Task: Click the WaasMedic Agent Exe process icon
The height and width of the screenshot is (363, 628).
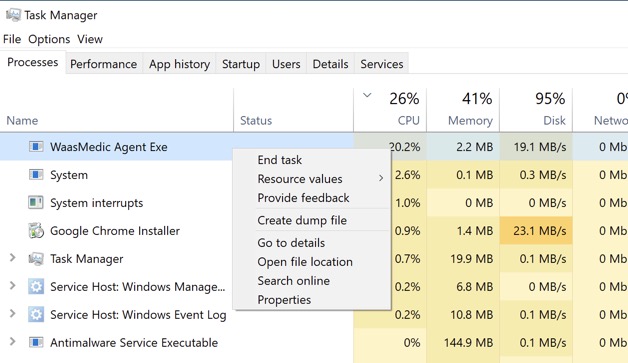Action: point(36,147)
